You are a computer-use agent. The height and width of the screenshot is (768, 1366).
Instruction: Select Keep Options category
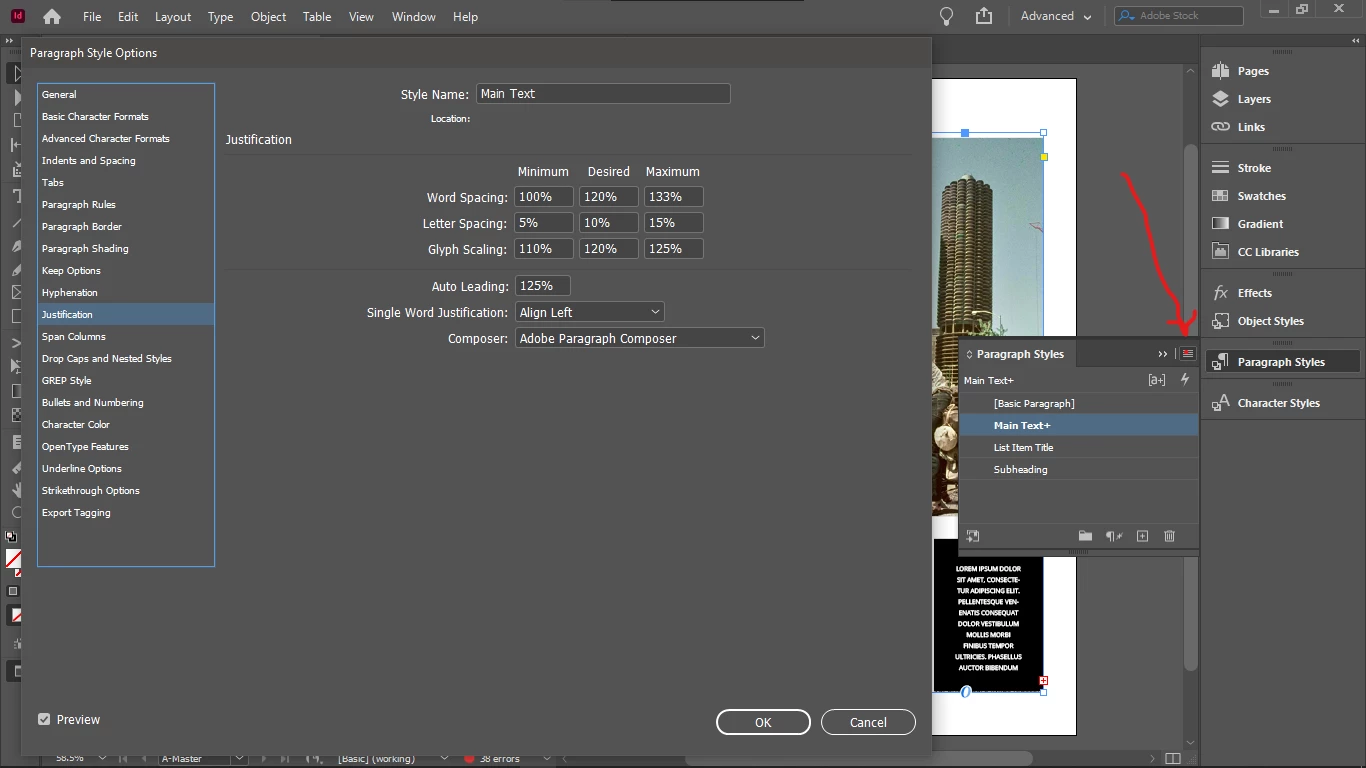(x=126, y=270)
